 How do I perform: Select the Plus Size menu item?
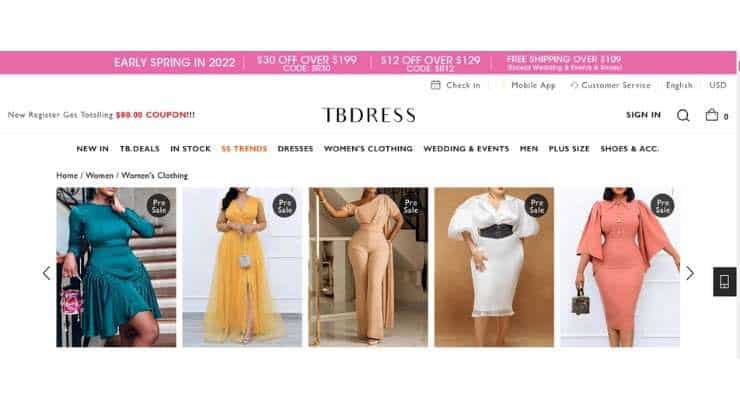tap(569, 149)
